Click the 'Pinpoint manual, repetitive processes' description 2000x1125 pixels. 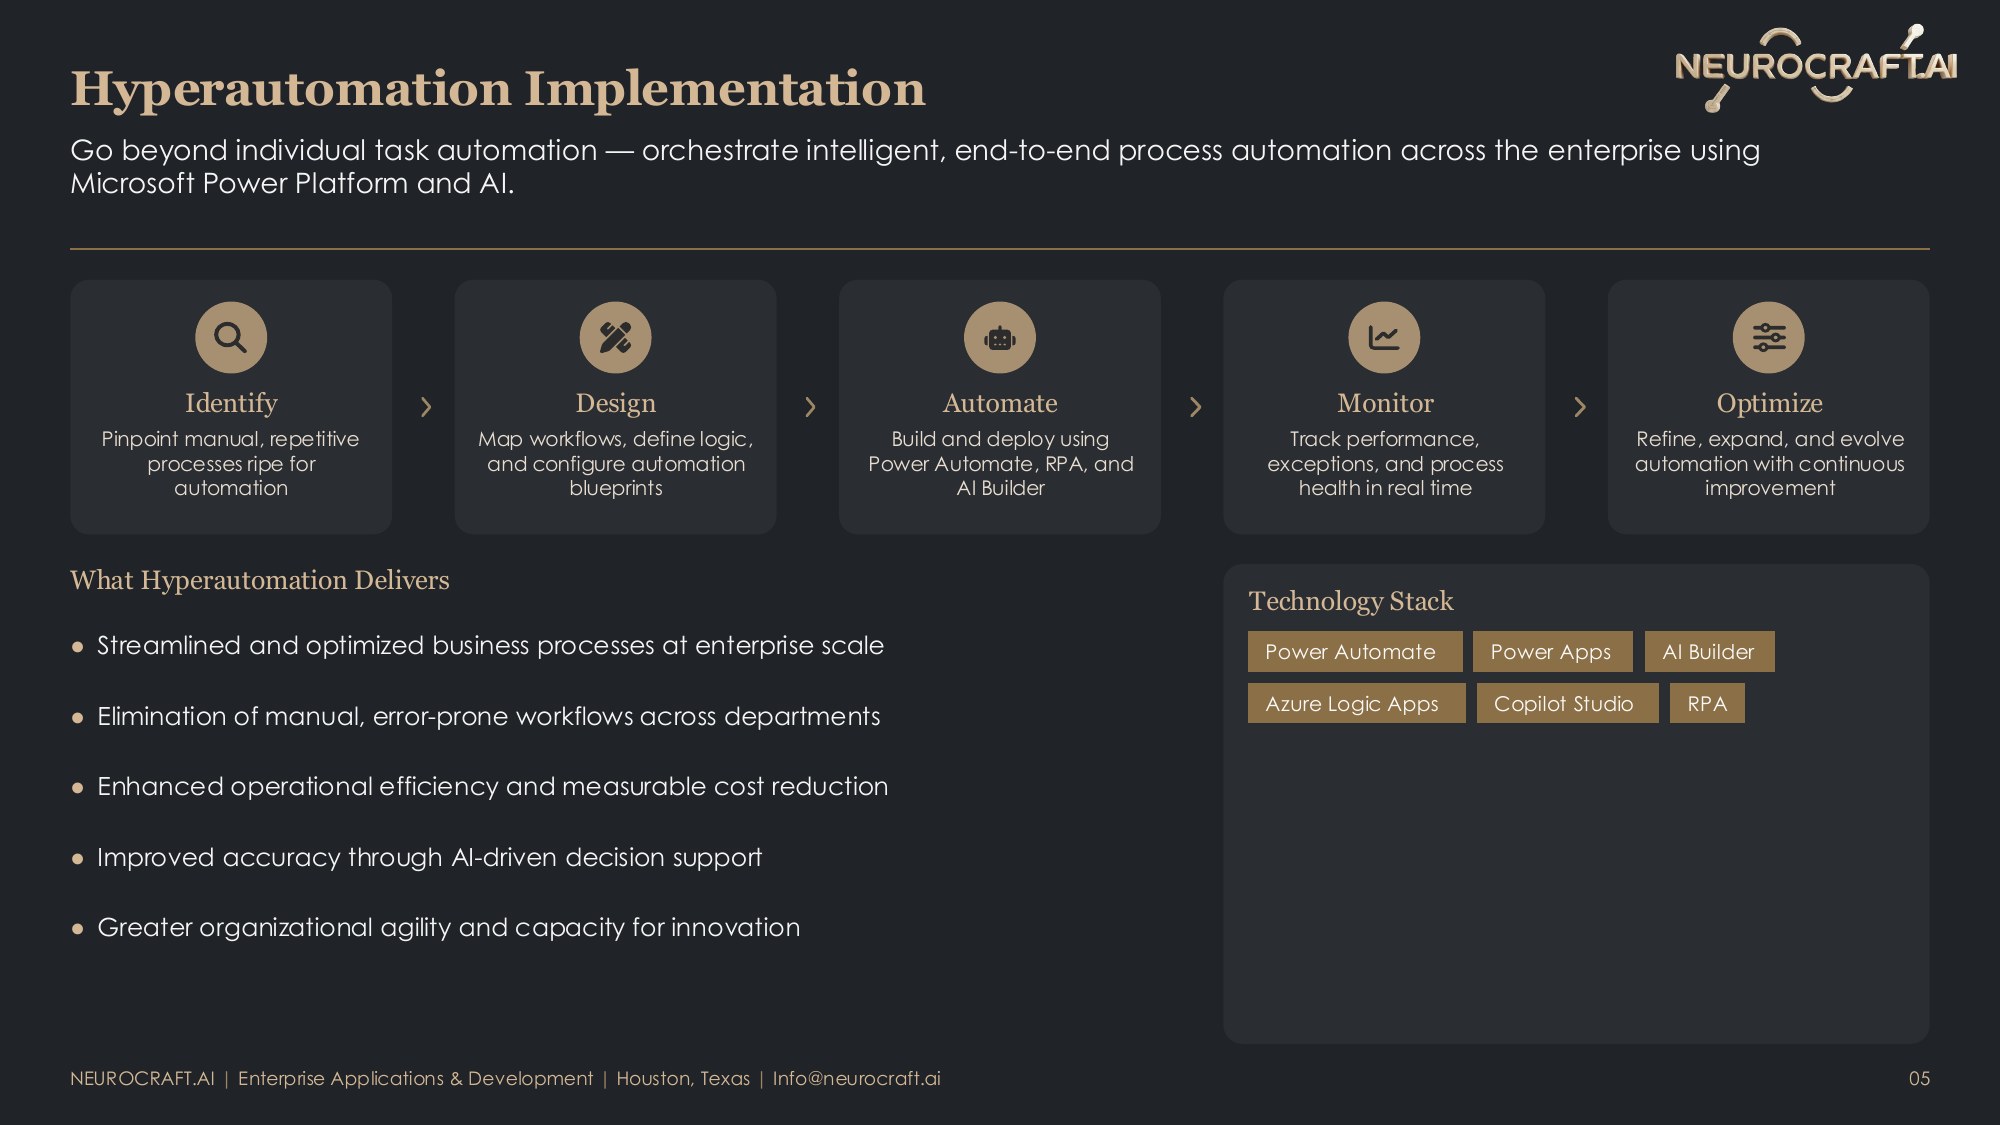pyautogui.click(x=231, y=464)
